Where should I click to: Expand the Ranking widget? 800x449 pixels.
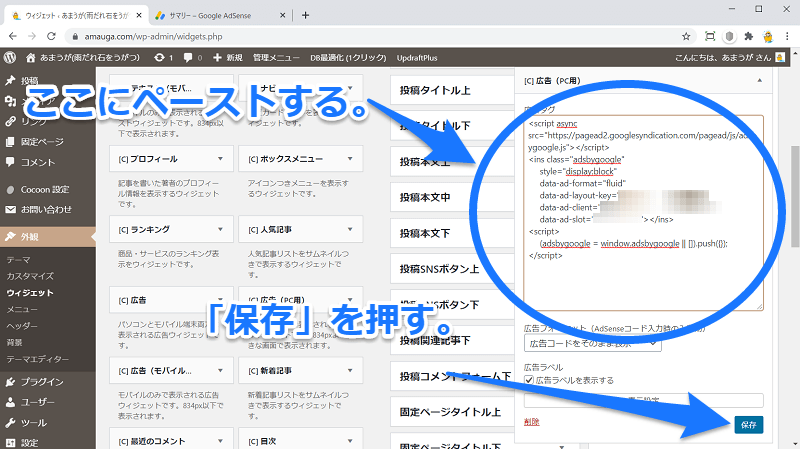219,230
